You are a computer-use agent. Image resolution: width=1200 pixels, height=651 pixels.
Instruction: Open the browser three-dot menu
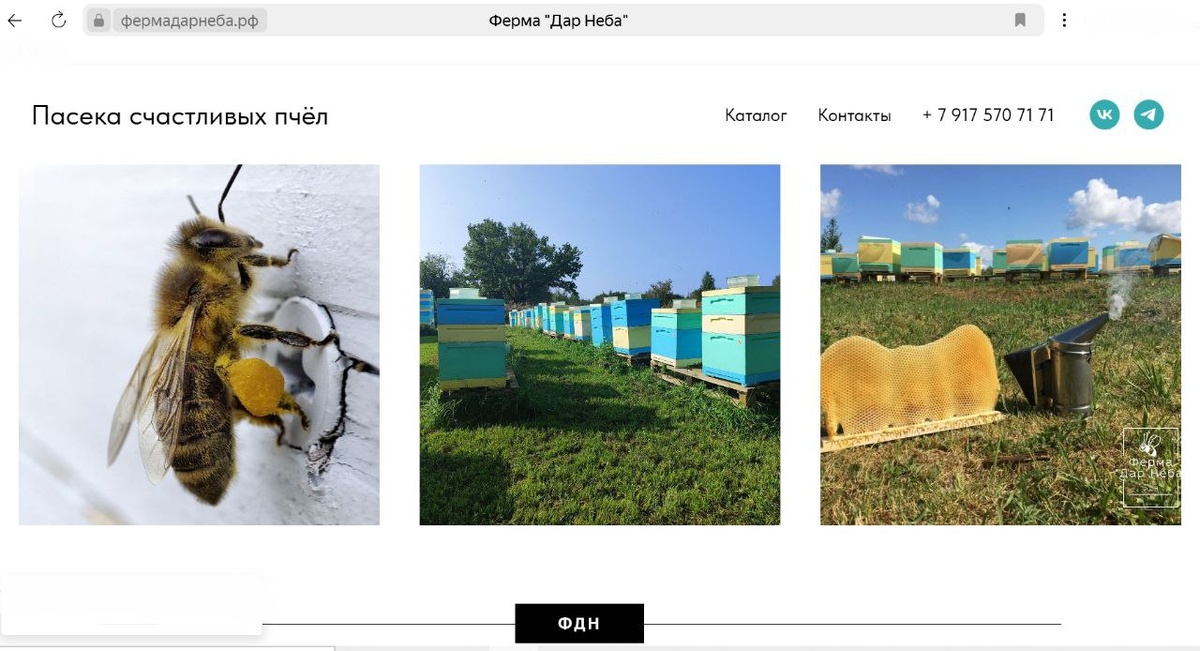[x=1064, y=20]
